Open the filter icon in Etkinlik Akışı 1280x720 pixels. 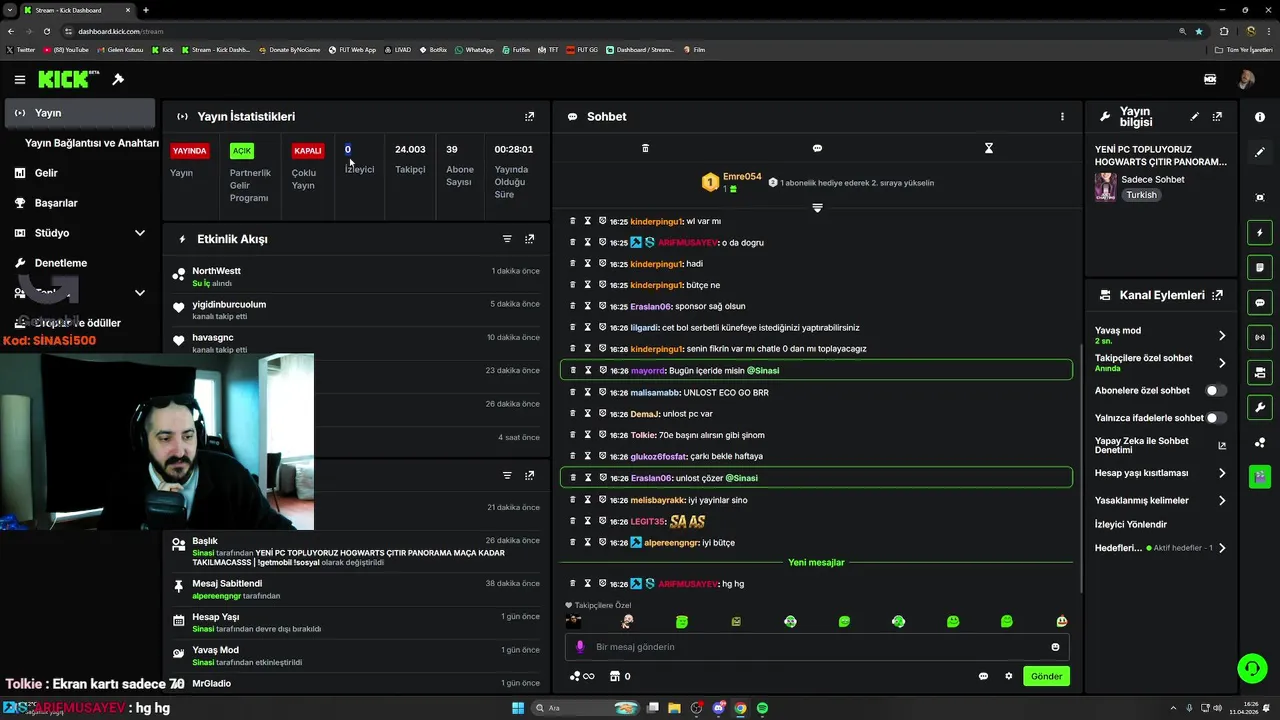click(507, 239)
